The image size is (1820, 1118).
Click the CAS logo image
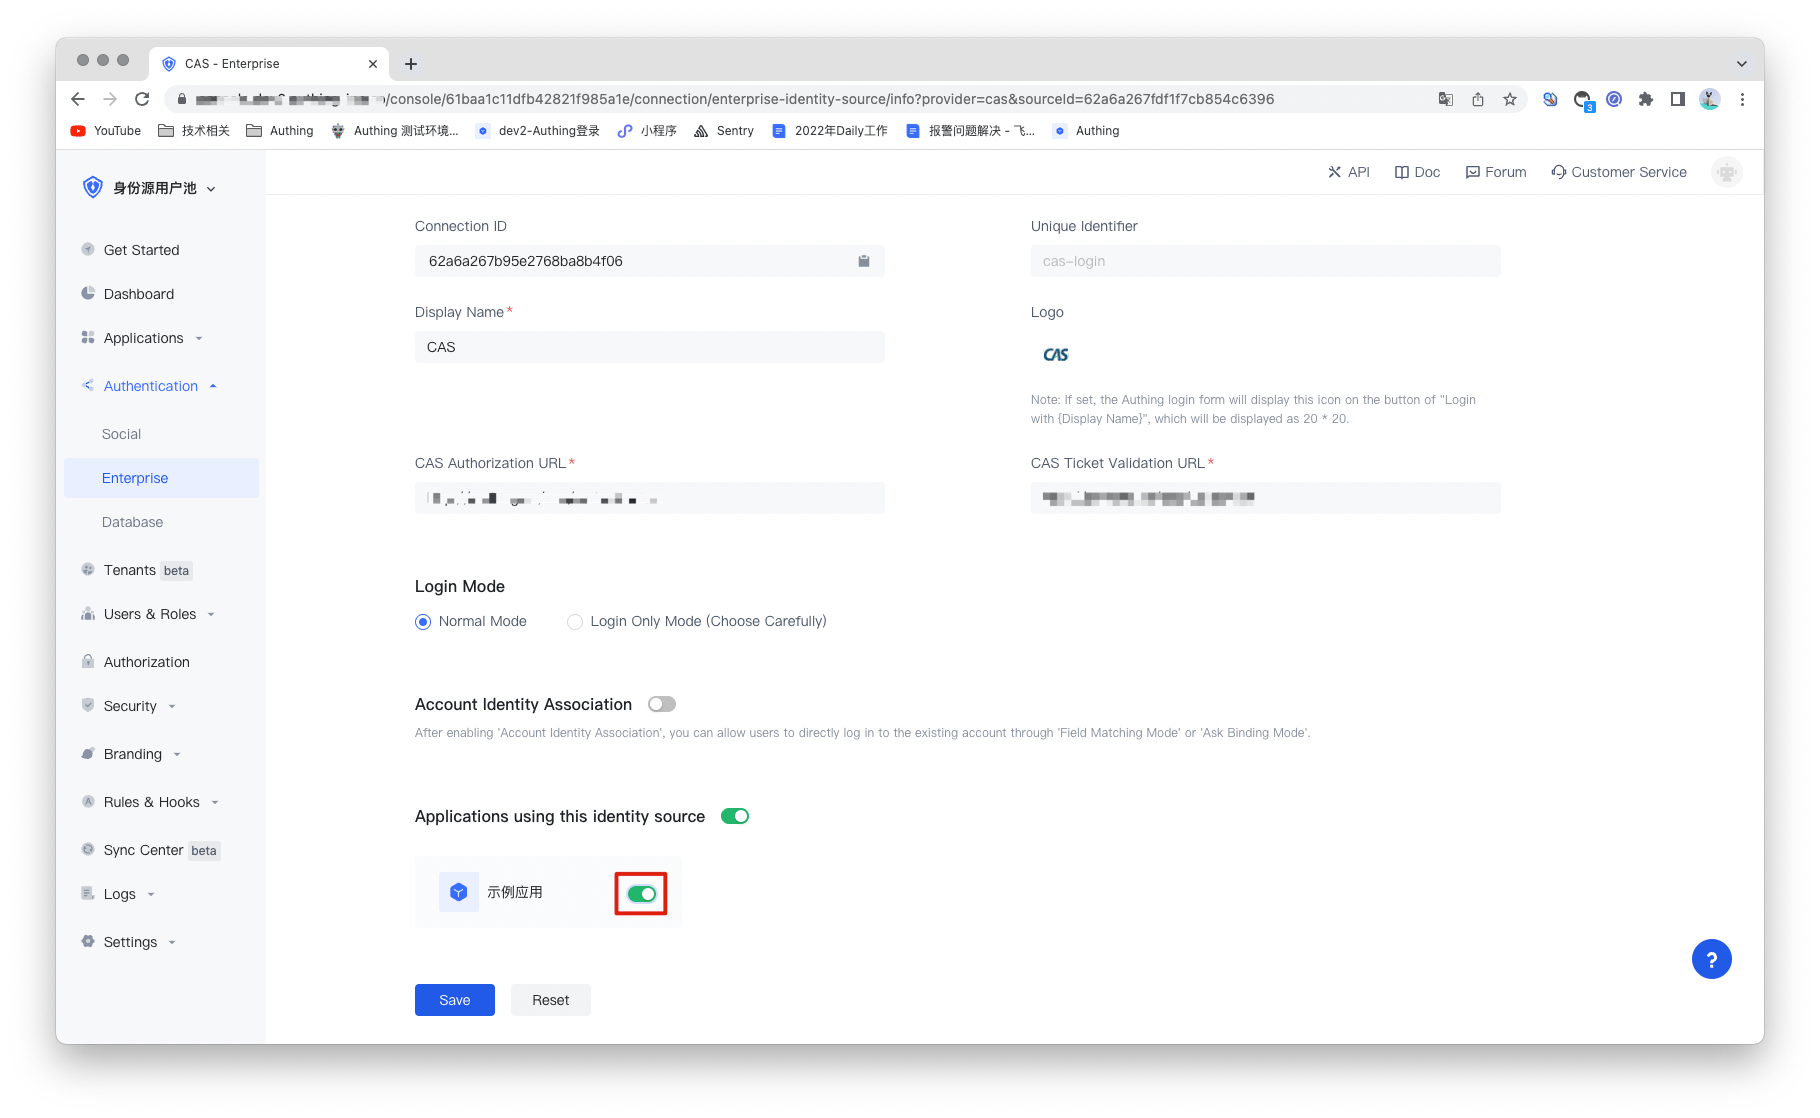pyautogui.click(x=1055, y=355)
